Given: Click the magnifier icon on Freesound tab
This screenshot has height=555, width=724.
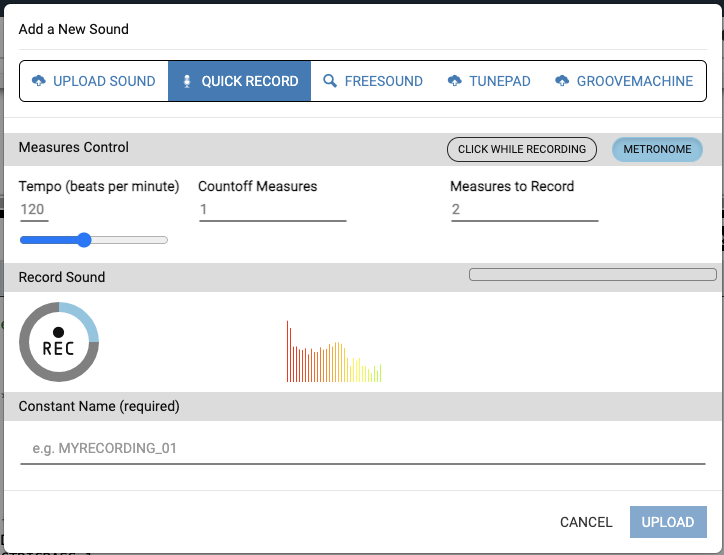Looking at the screenshot, I should coord(330,81).
